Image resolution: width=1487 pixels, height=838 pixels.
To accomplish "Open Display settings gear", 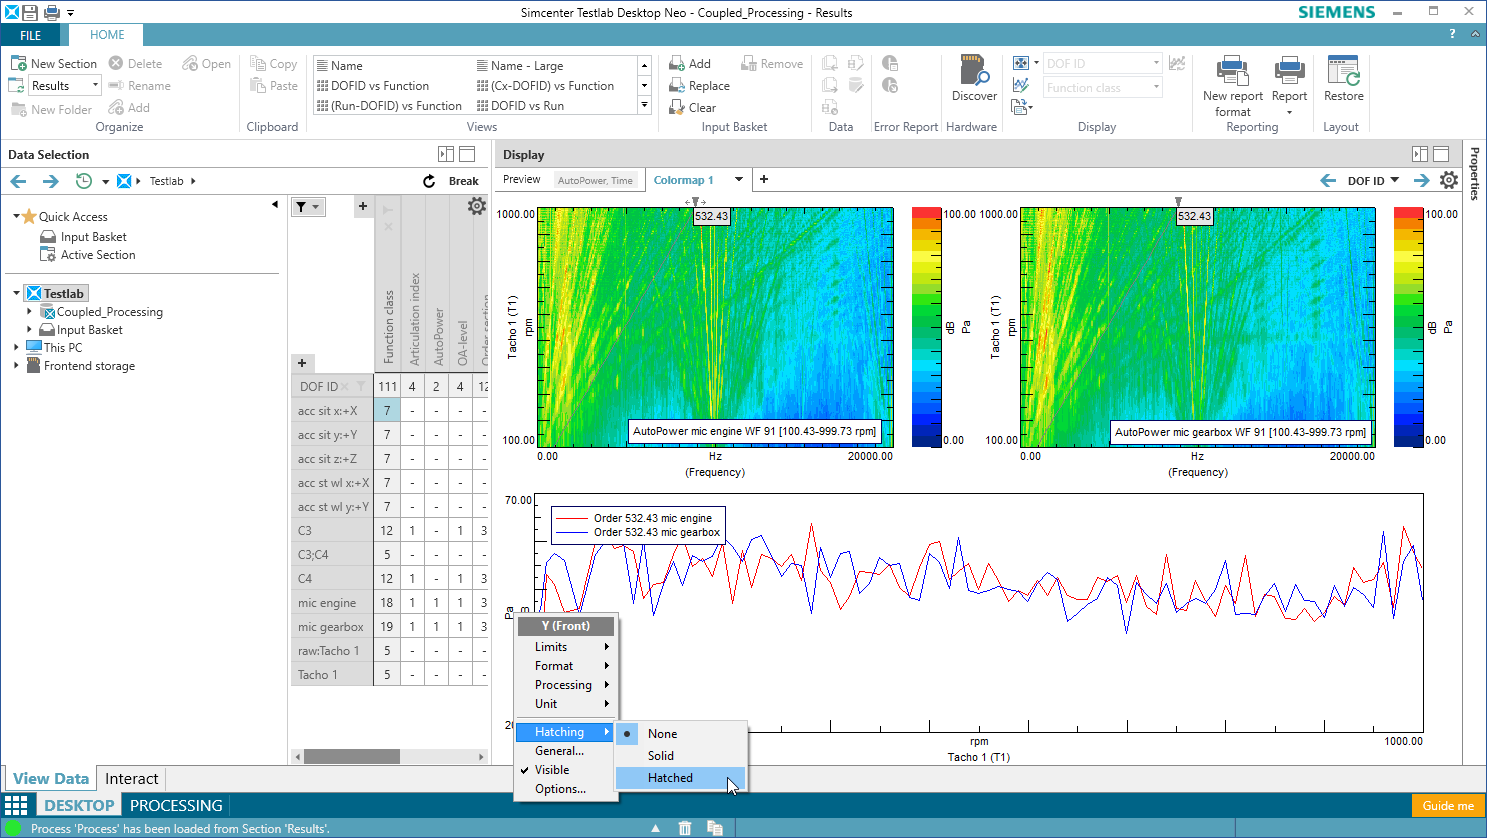I will 1448,180.
